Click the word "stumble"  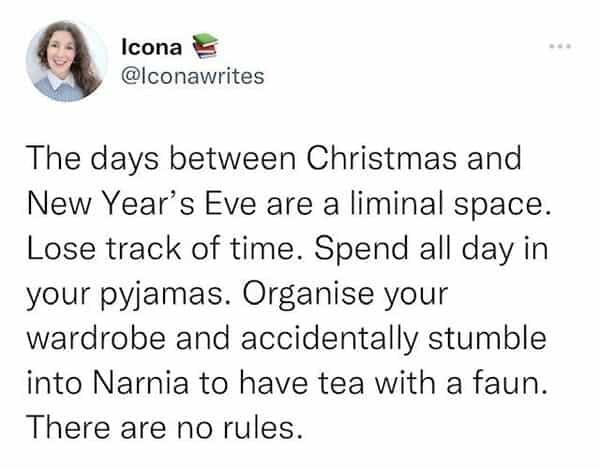pyautogui.click(x=498, y=339)
